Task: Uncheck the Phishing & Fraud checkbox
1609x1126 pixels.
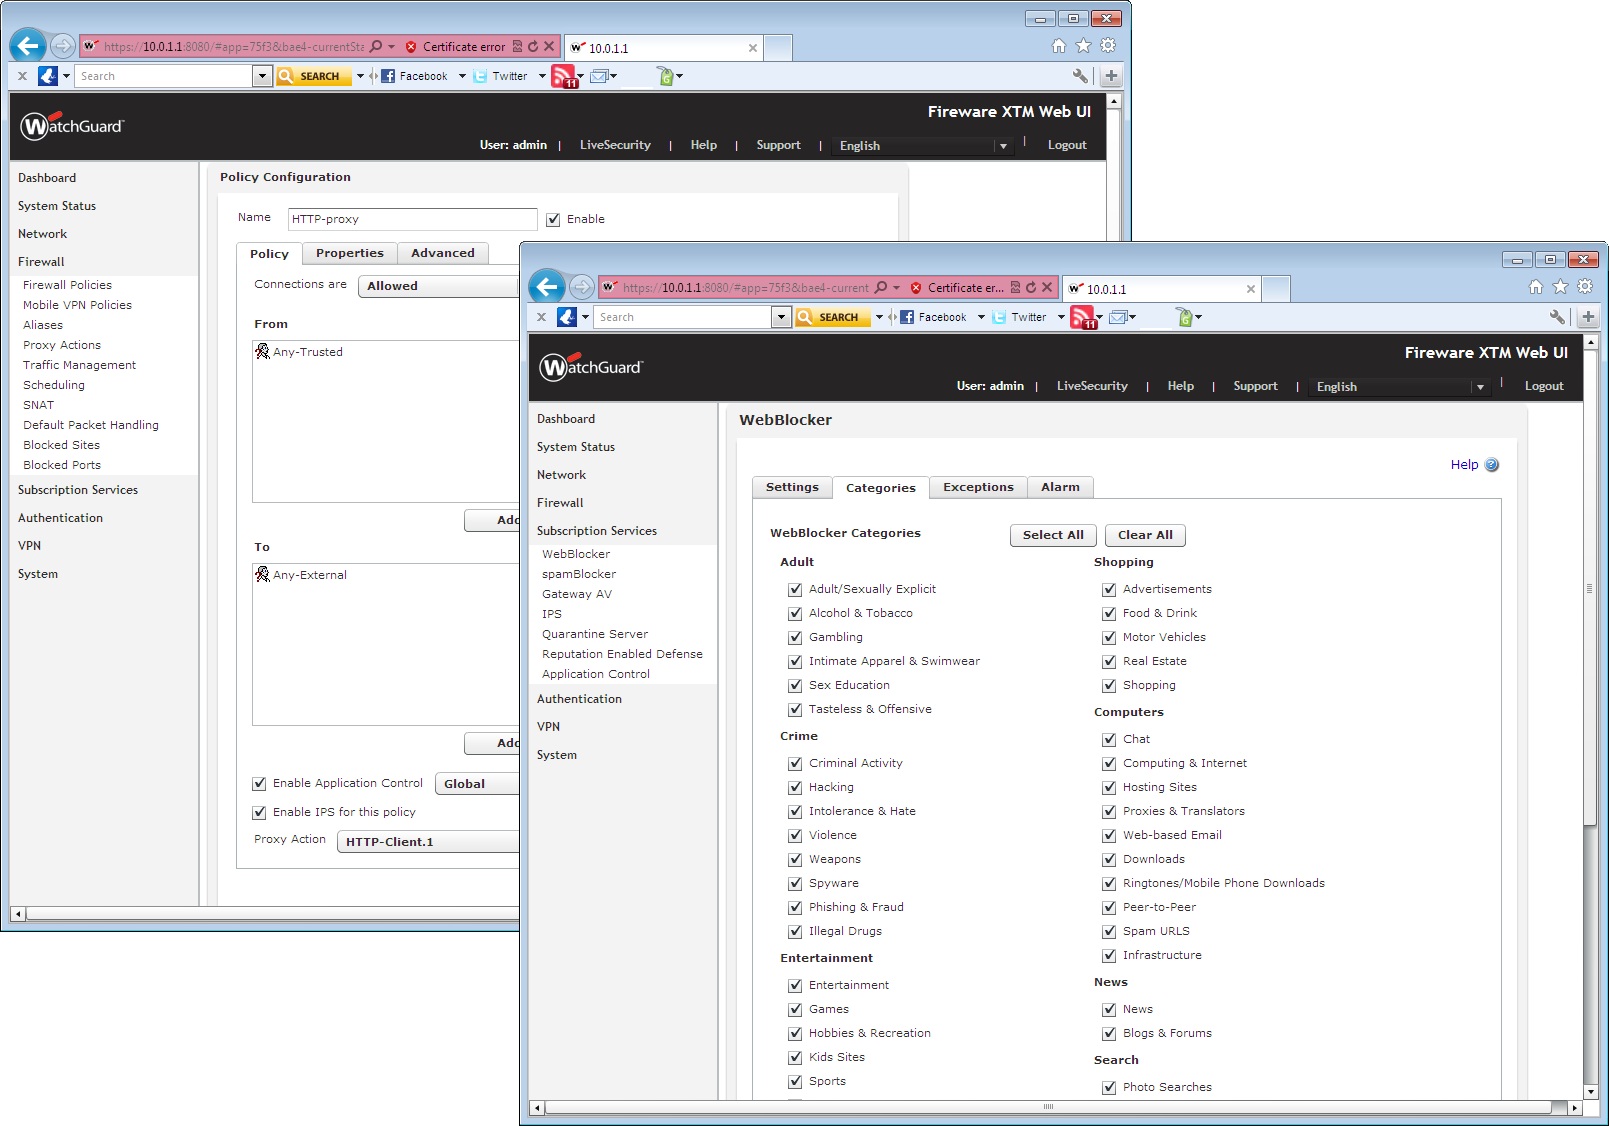Action: coord(795,907)
